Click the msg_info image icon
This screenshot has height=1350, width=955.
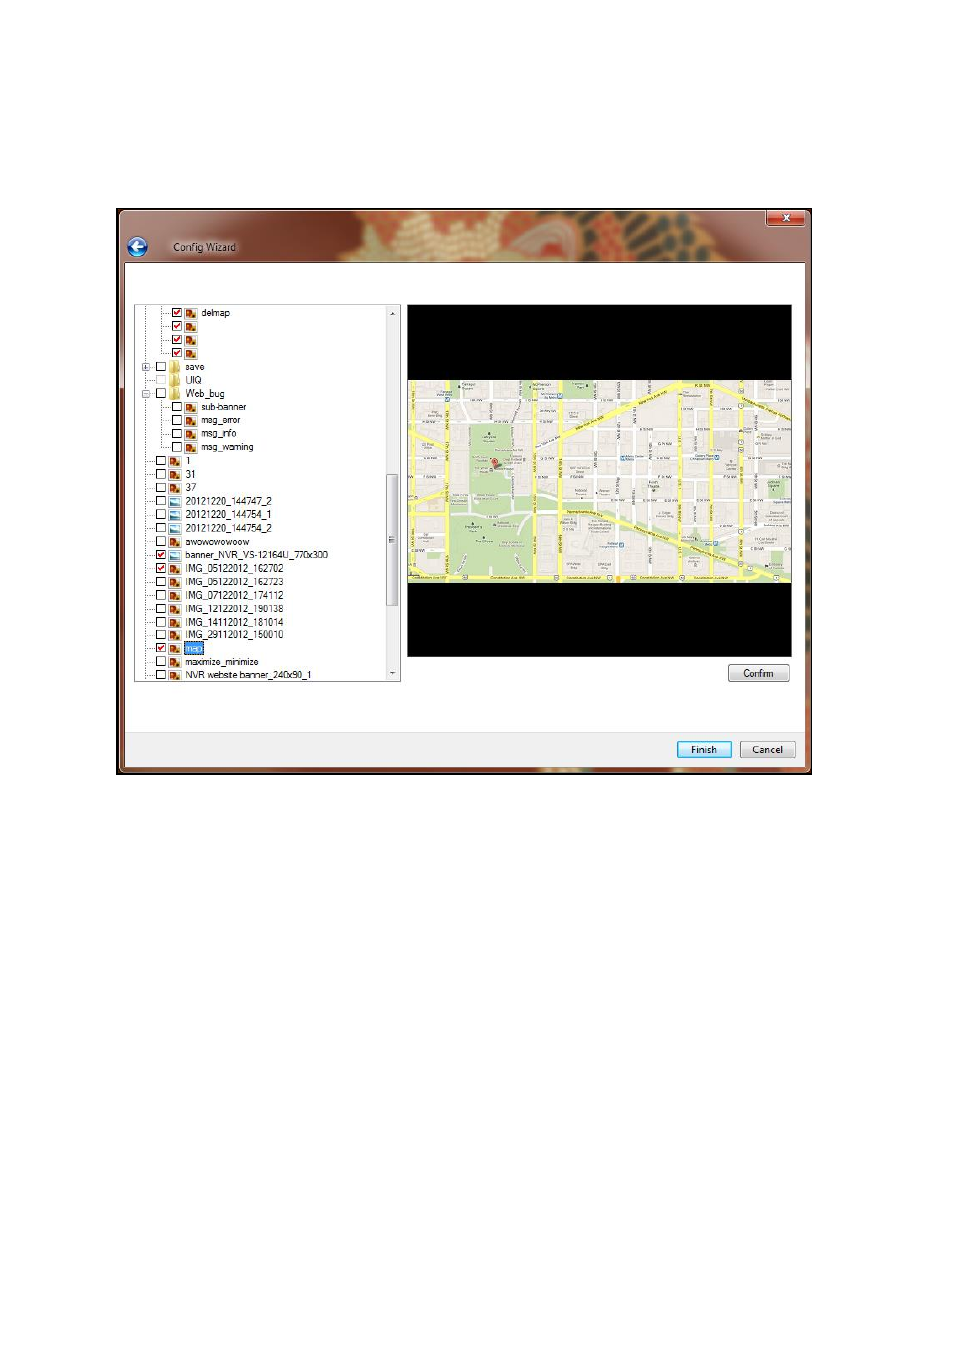pos(191,434)
